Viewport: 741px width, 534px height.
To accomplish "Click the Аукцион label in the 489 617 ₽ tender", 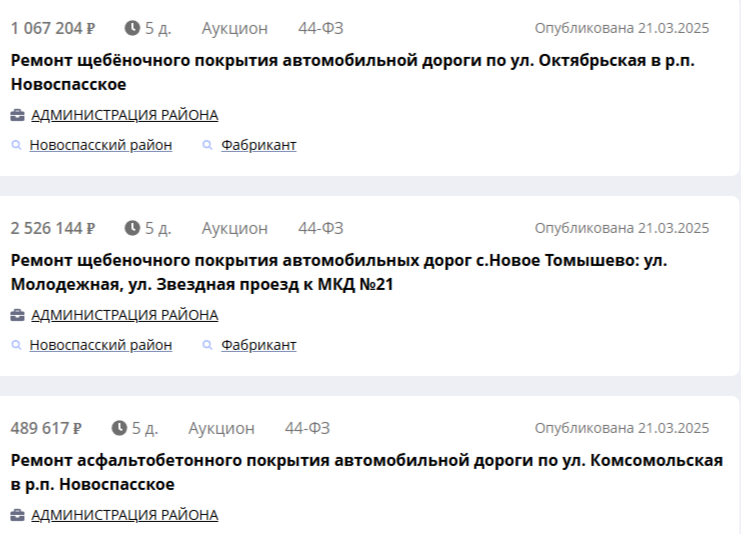I will pos(221,428).
